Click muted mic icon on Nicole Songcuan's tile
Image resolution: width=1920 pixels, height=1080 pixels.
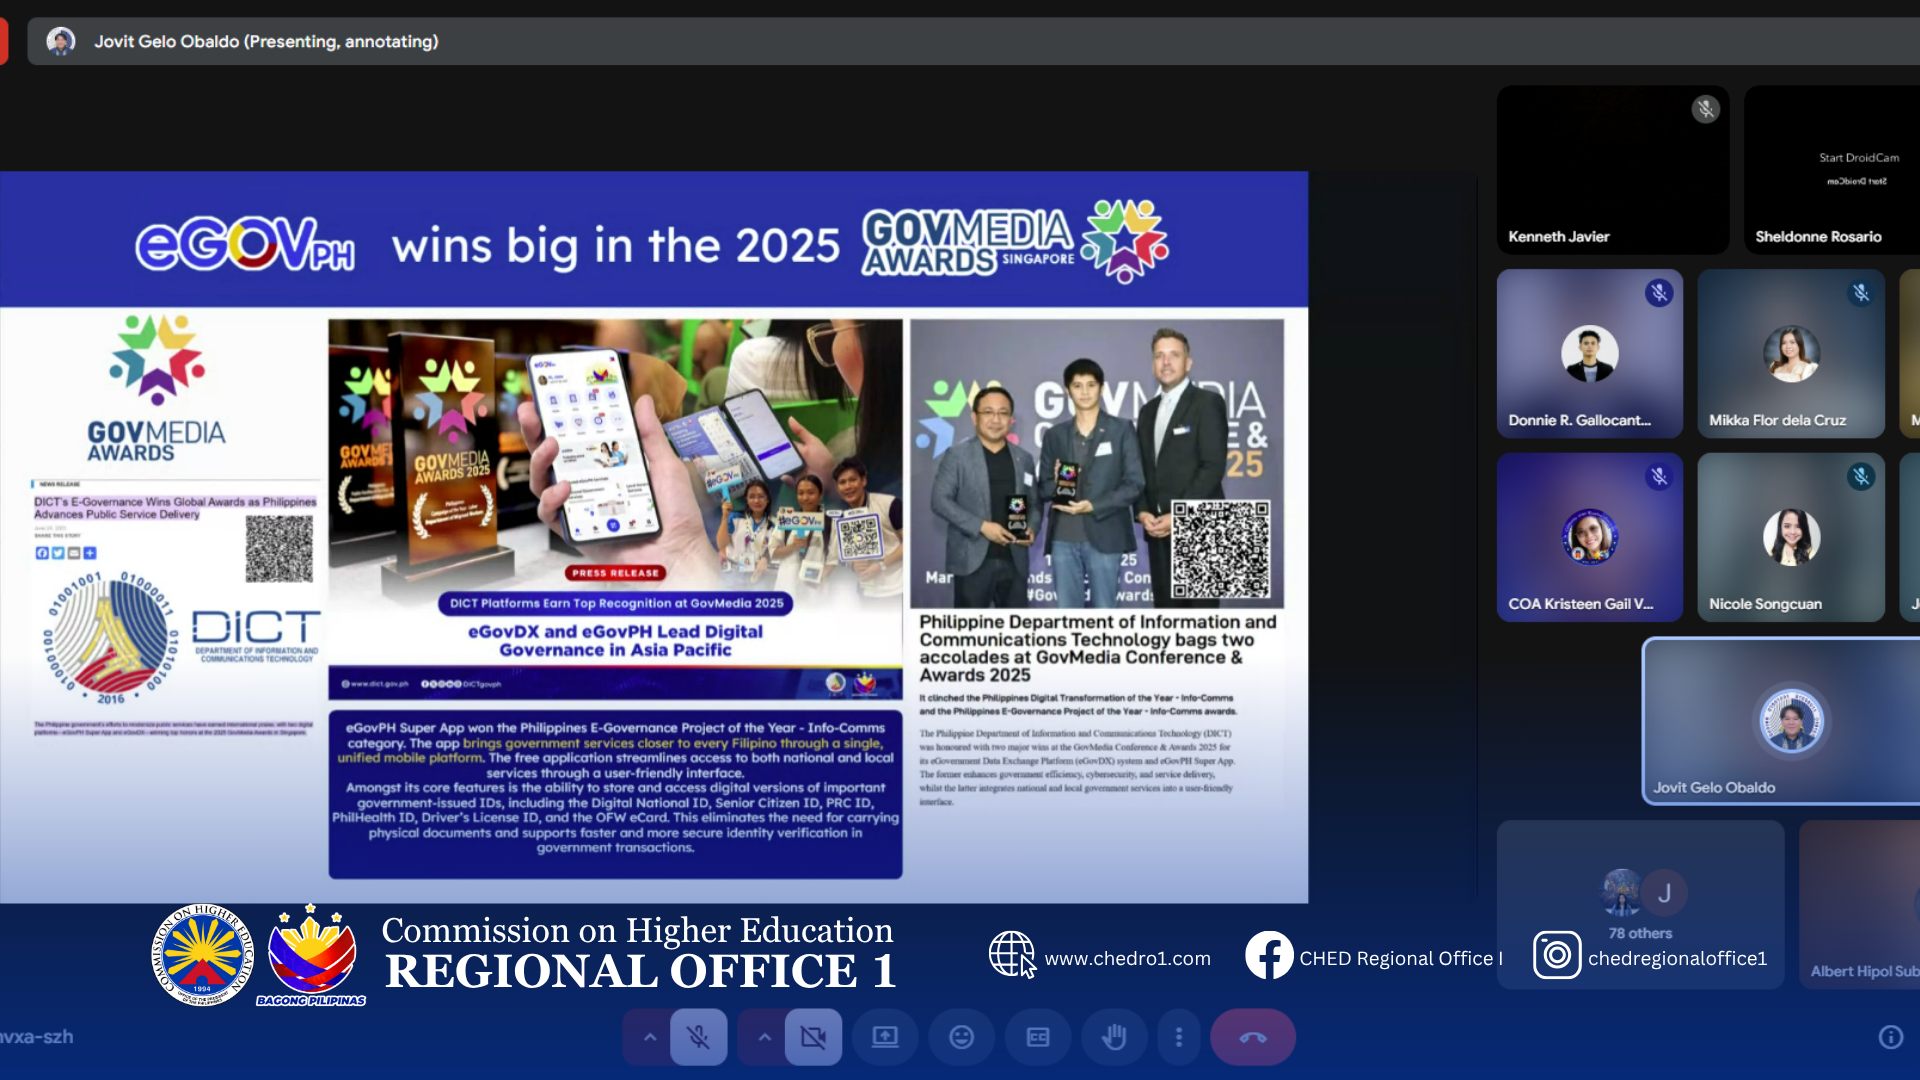point(1861,477)
